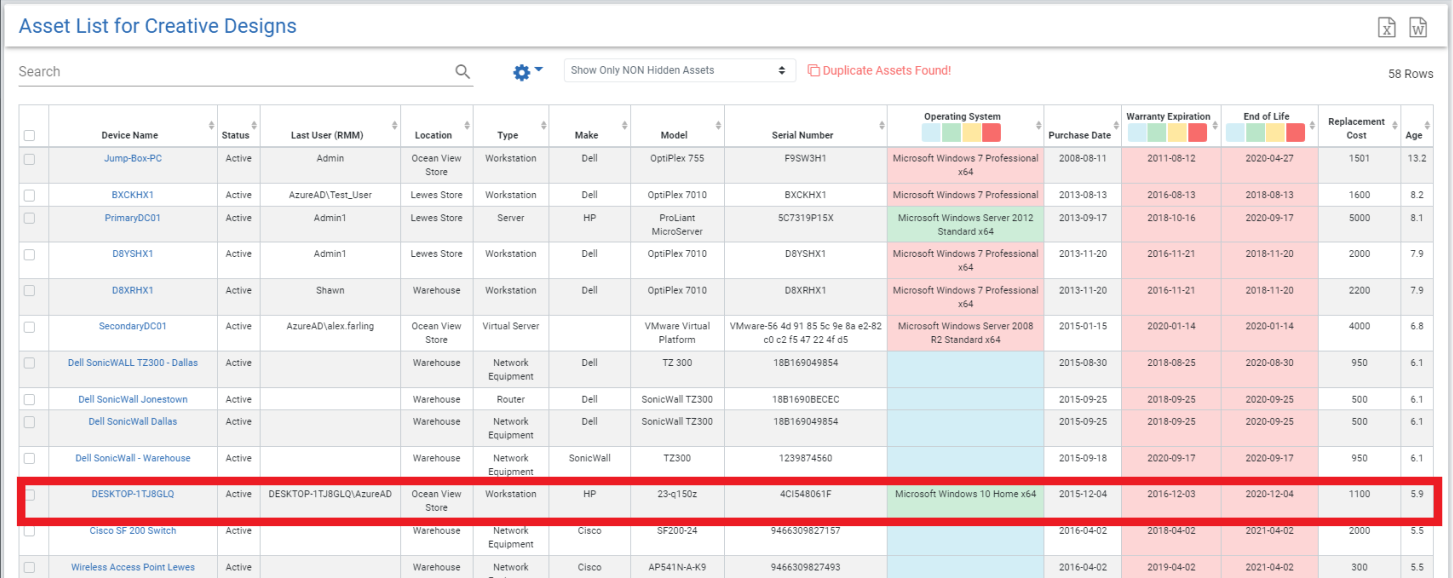
Task: Filter Warranty Expiration by red swatch
Action: [1197, 132]
